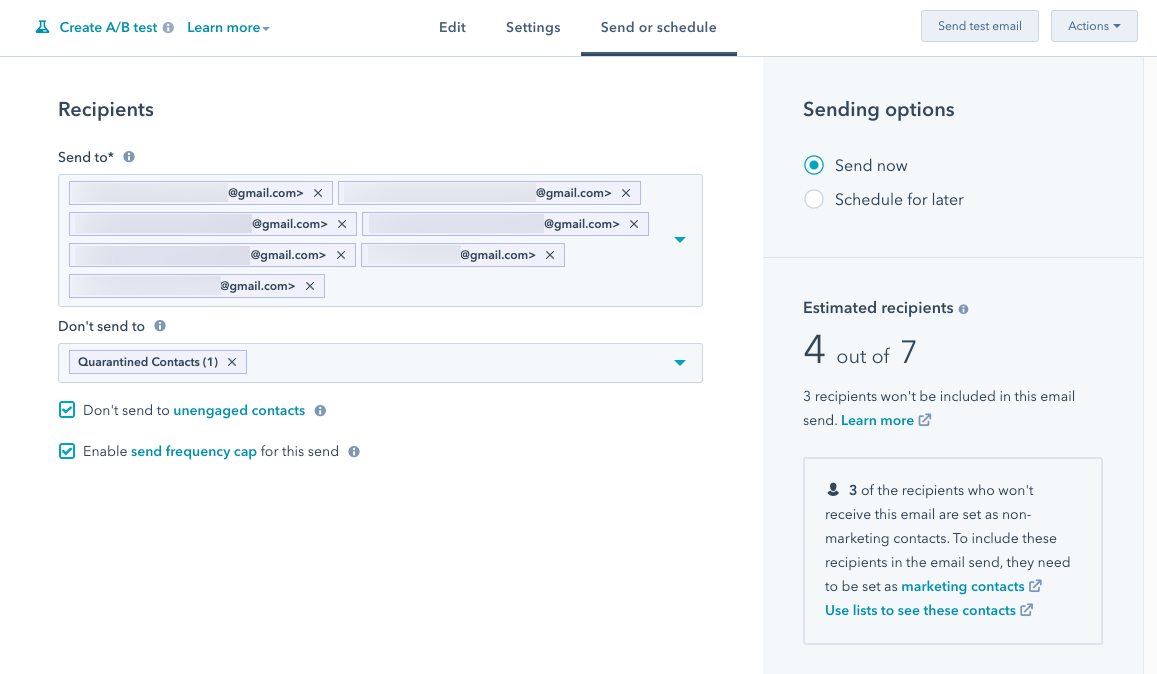Screen dimensions: 1157x674
Task: Expand the Send to recipients dropdown arrow
Action: [680, 239]
